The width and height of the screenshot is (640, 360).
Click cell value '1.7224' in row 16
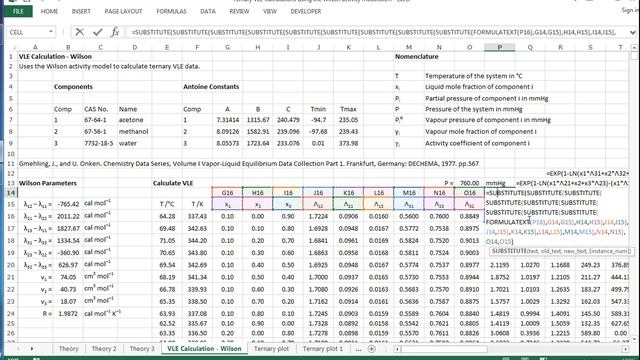[x=318, y=216]
